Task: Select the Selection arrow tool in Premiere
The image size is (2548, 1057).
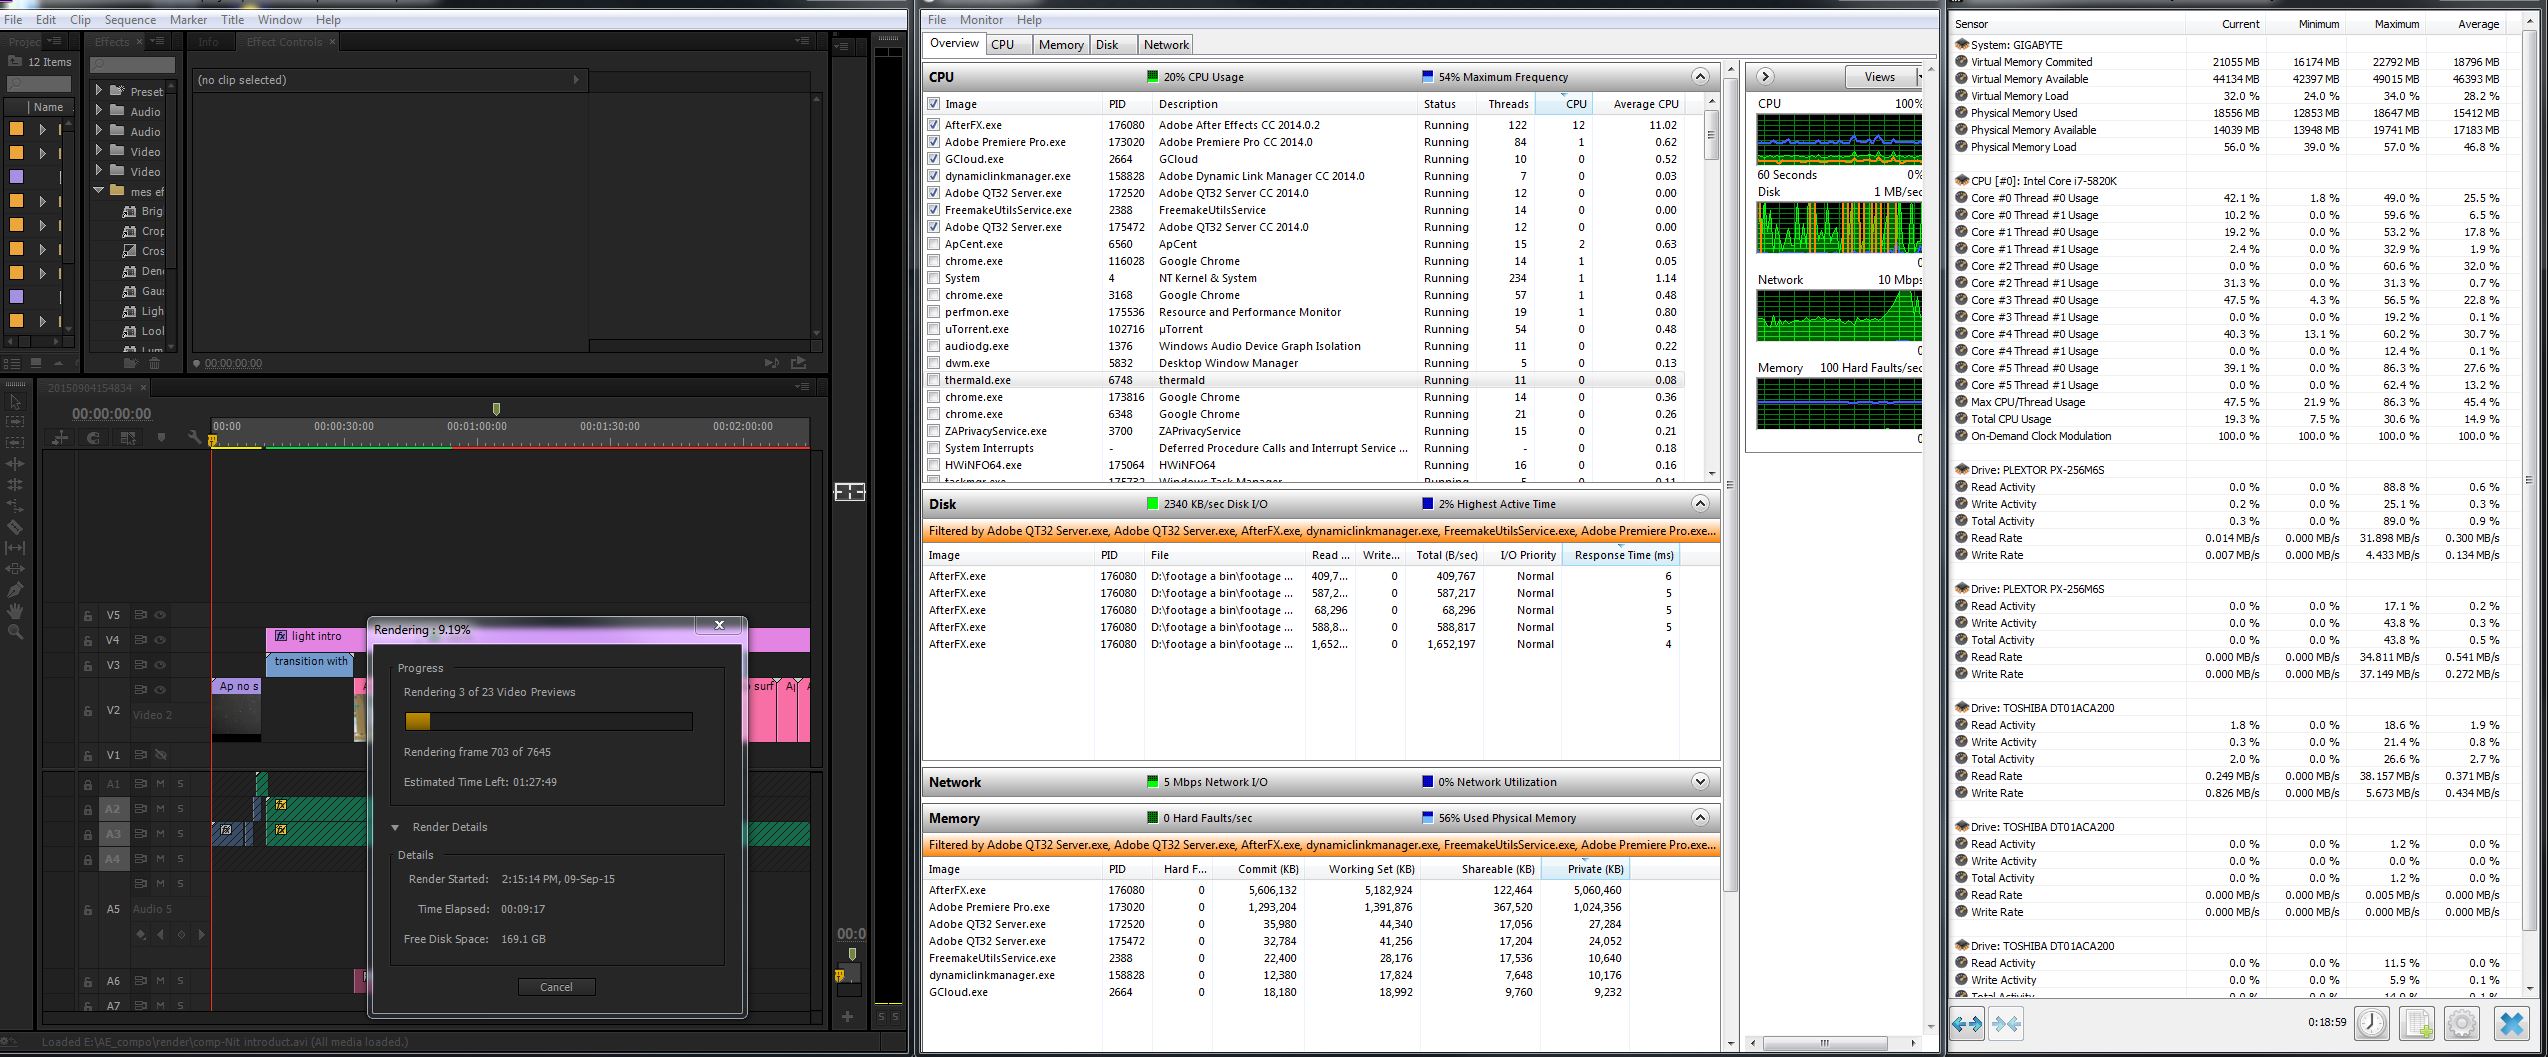Action: coord(15,402)
